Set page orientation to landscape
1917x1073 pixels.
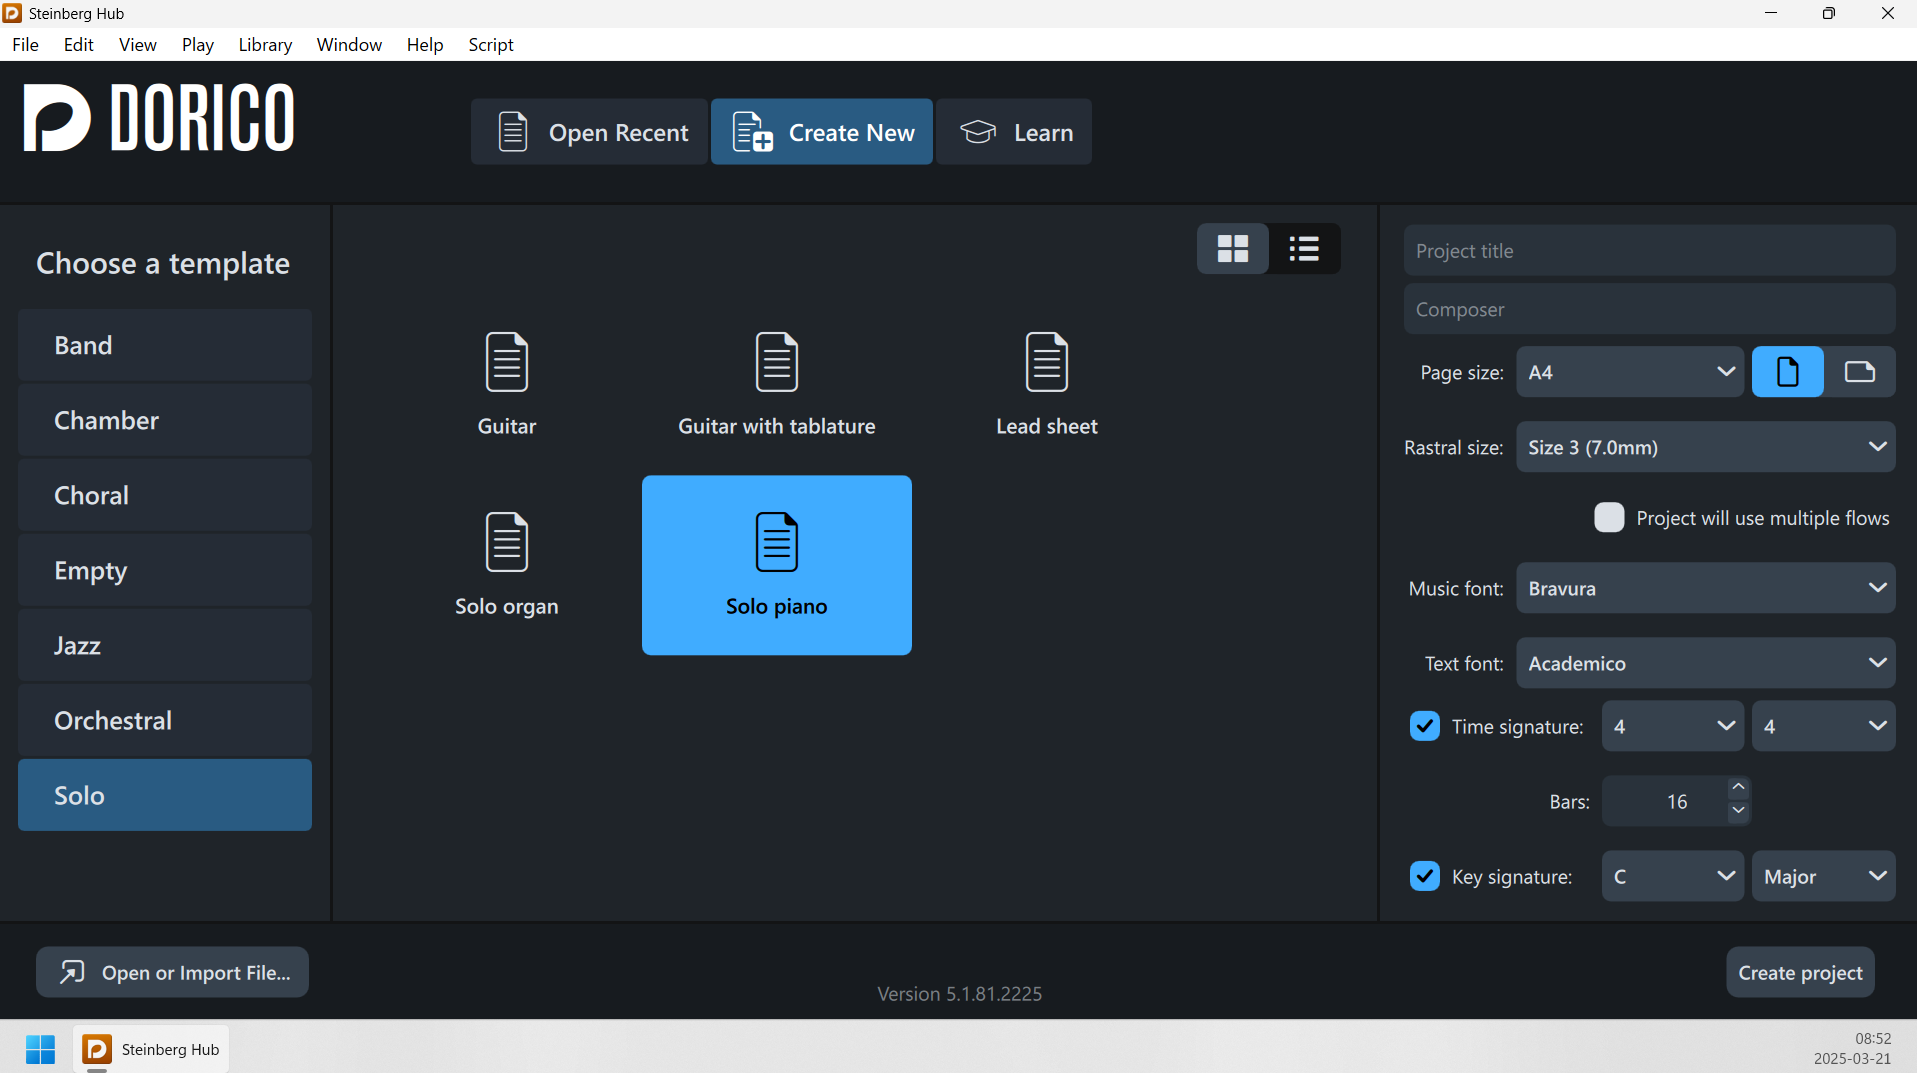coord(1859,372)
